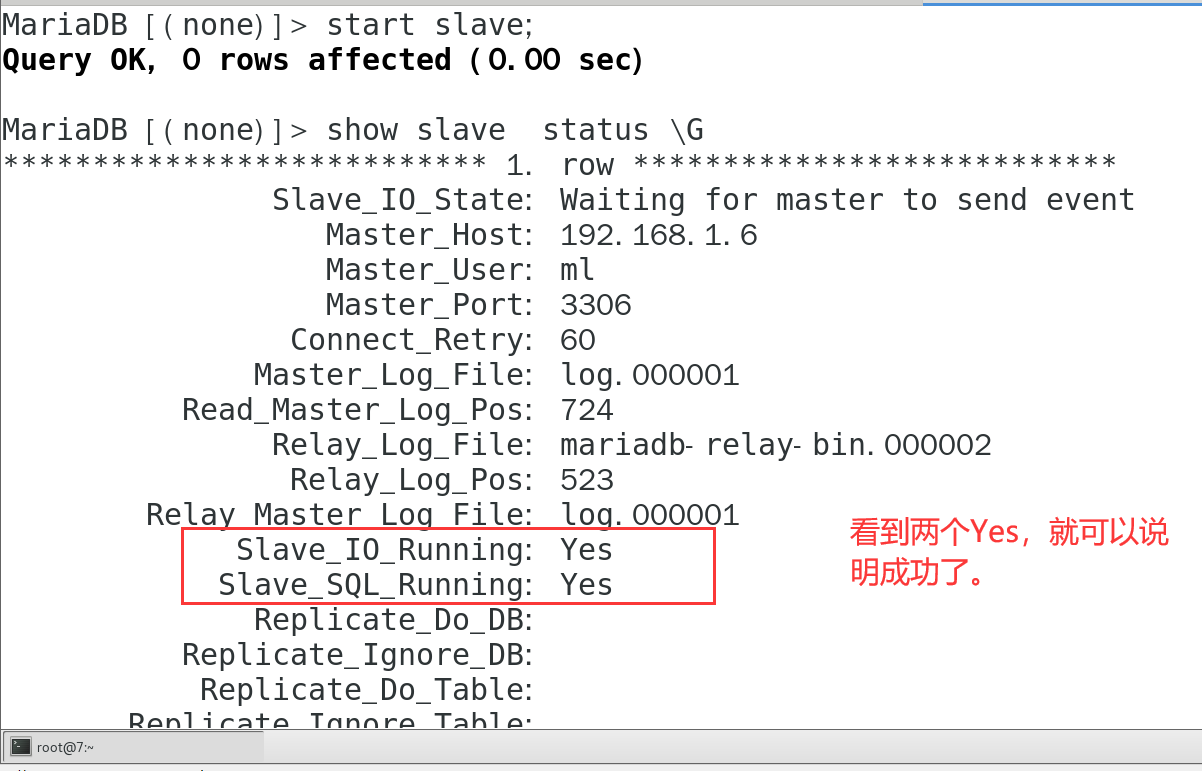
Task: Click the Replicate_Do_Table label
Action: point(365,690)
